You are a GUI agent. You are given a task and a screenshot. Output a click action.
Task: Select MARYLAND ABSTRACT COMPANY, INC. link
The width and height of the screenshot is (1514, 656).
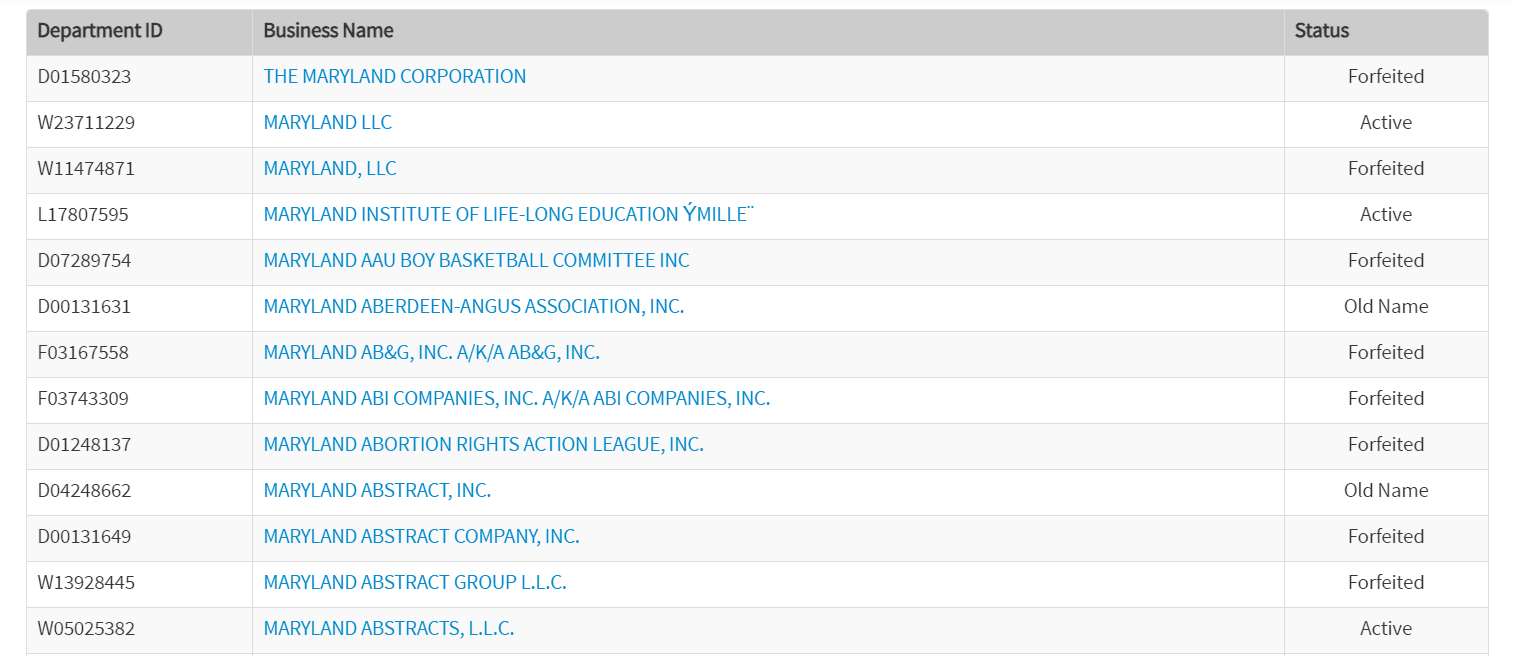point(421,537)
